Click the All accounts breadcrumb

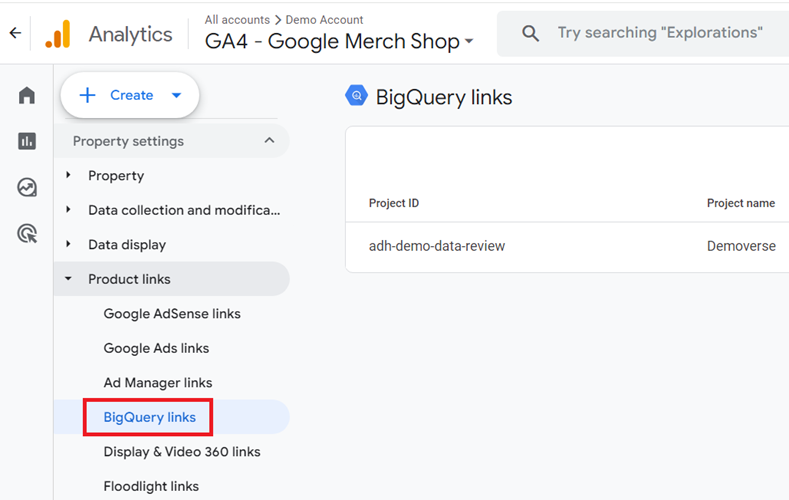237,20
